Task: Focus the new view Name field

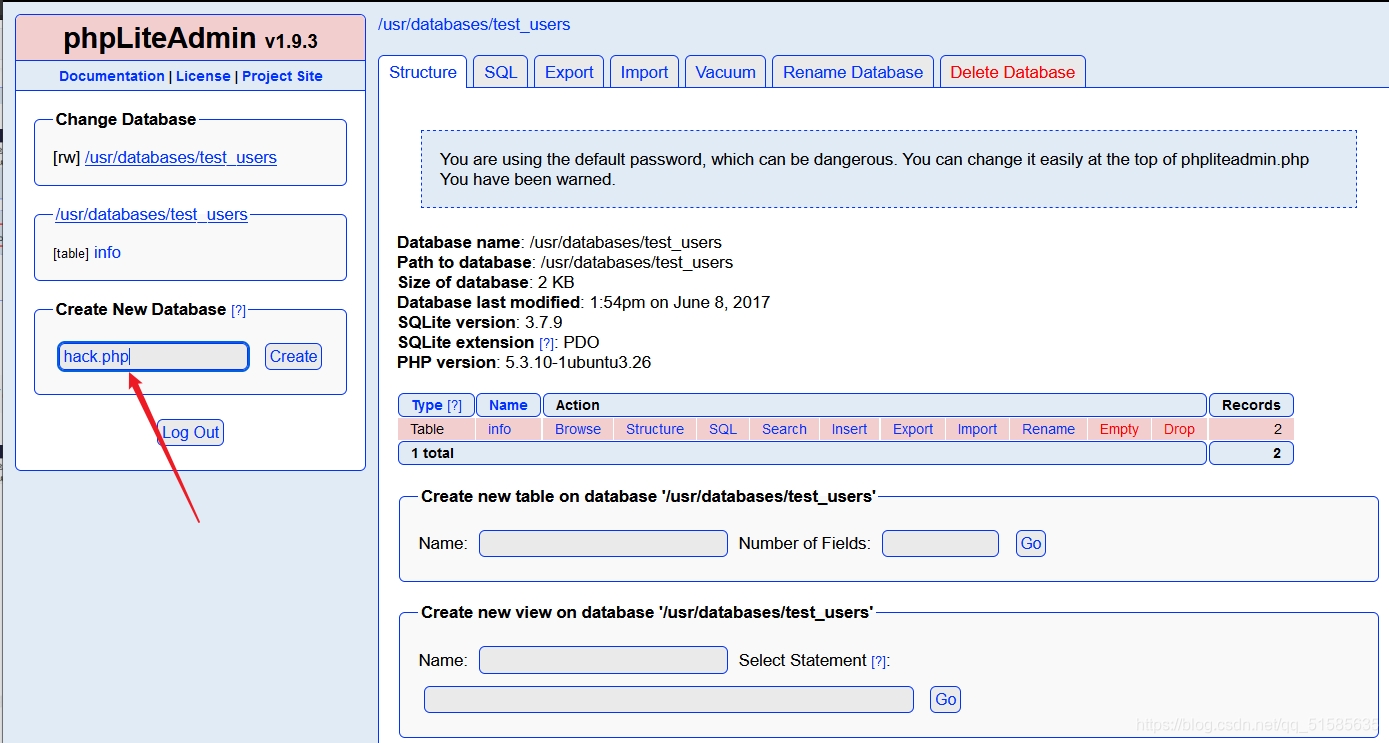Action: pos(603,660)
